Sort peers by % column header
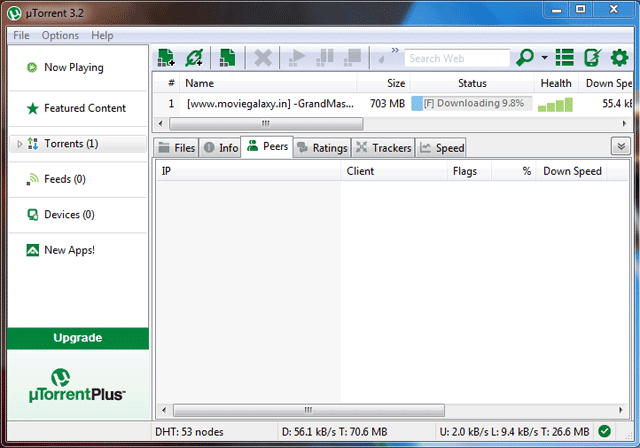The image size is (640, 448). [514, 171]
